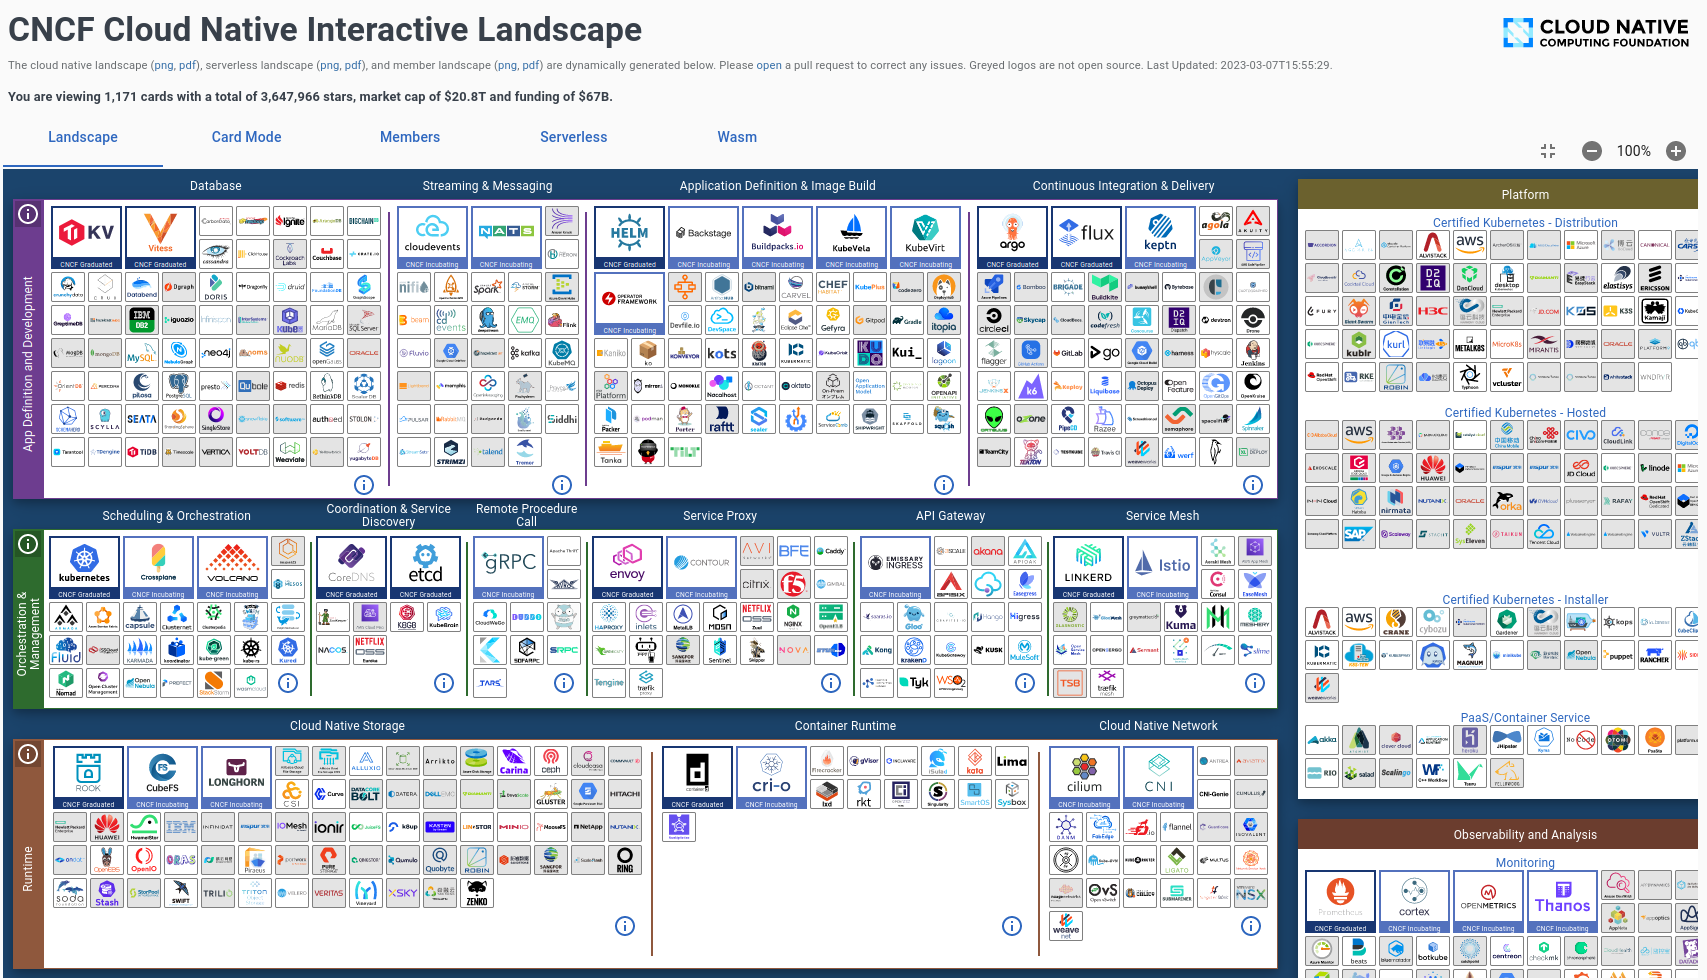Open the TiKV project card
1707x980 pixels.
coord(87,238)
